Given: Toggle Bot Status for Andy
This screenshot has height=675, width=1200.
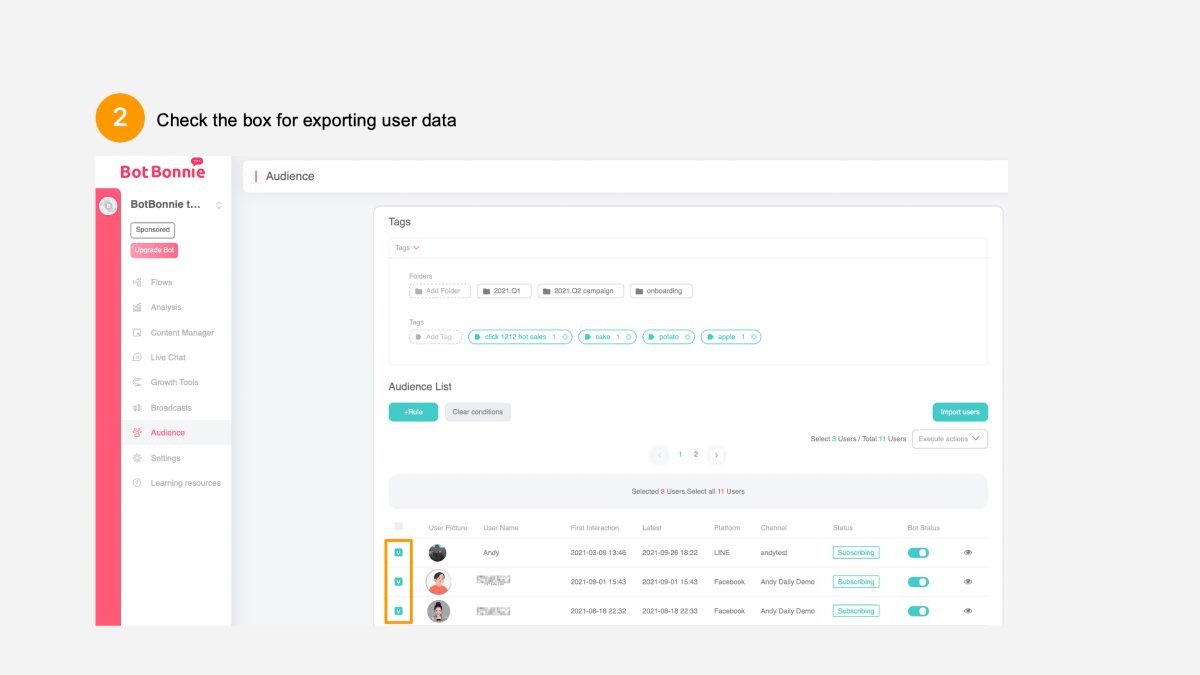Looking at the screenshot, I should click(918, 552).
